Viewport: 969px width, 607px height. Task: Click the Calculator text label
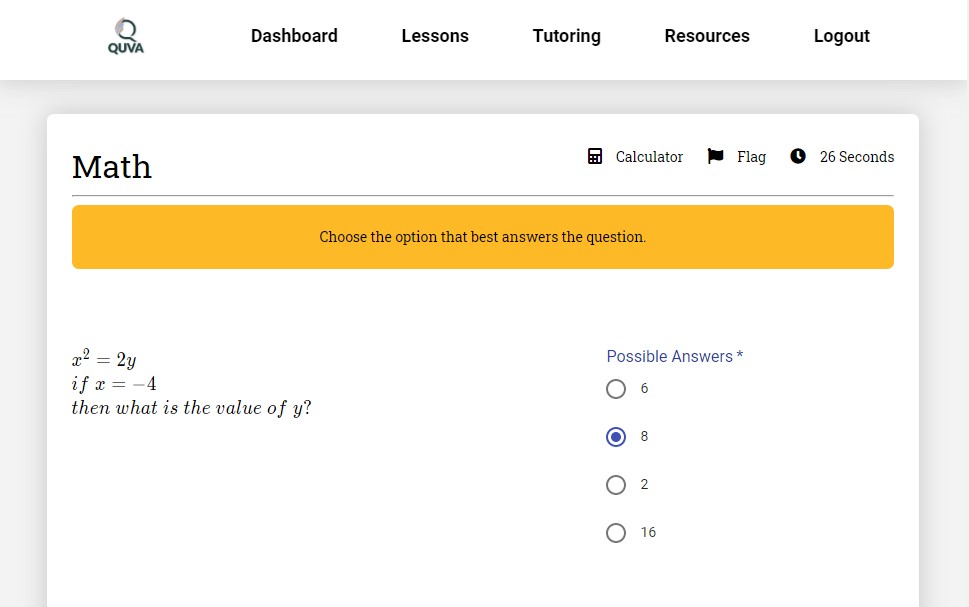(x=650, y=157)
